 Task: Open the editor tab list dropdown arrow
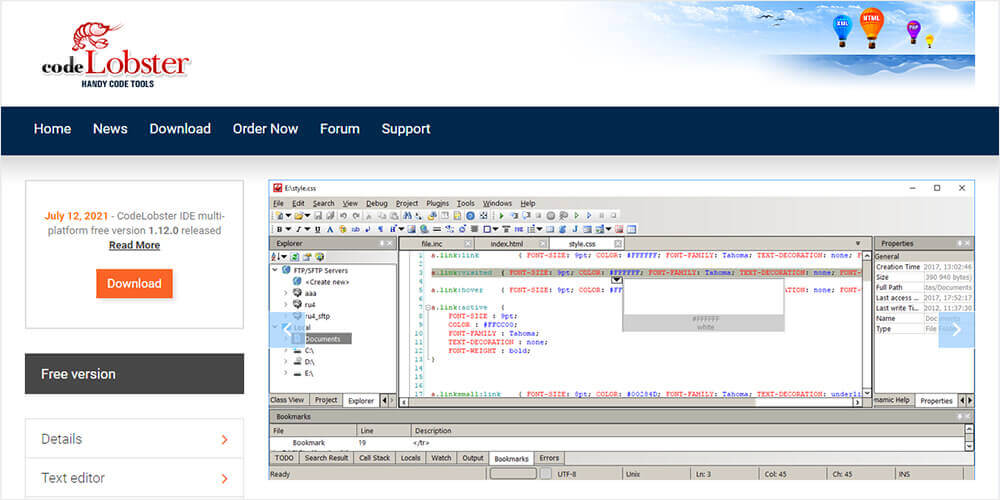858,244
